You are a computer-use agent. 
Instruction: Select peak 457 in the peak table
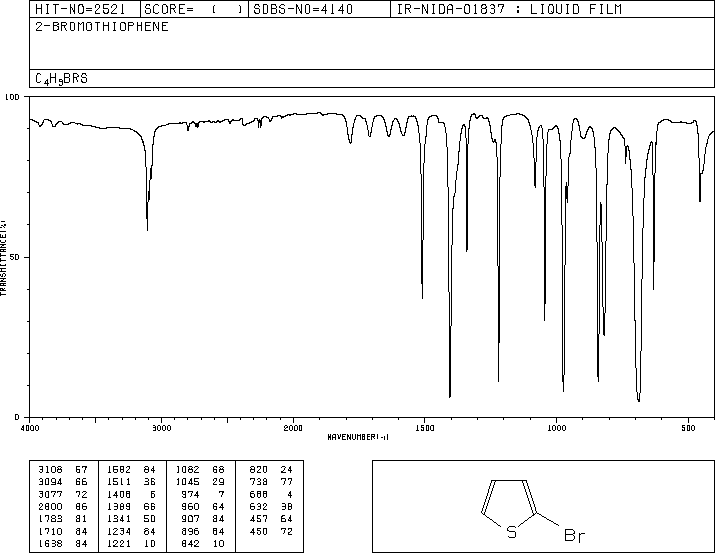tap(271, 519)
